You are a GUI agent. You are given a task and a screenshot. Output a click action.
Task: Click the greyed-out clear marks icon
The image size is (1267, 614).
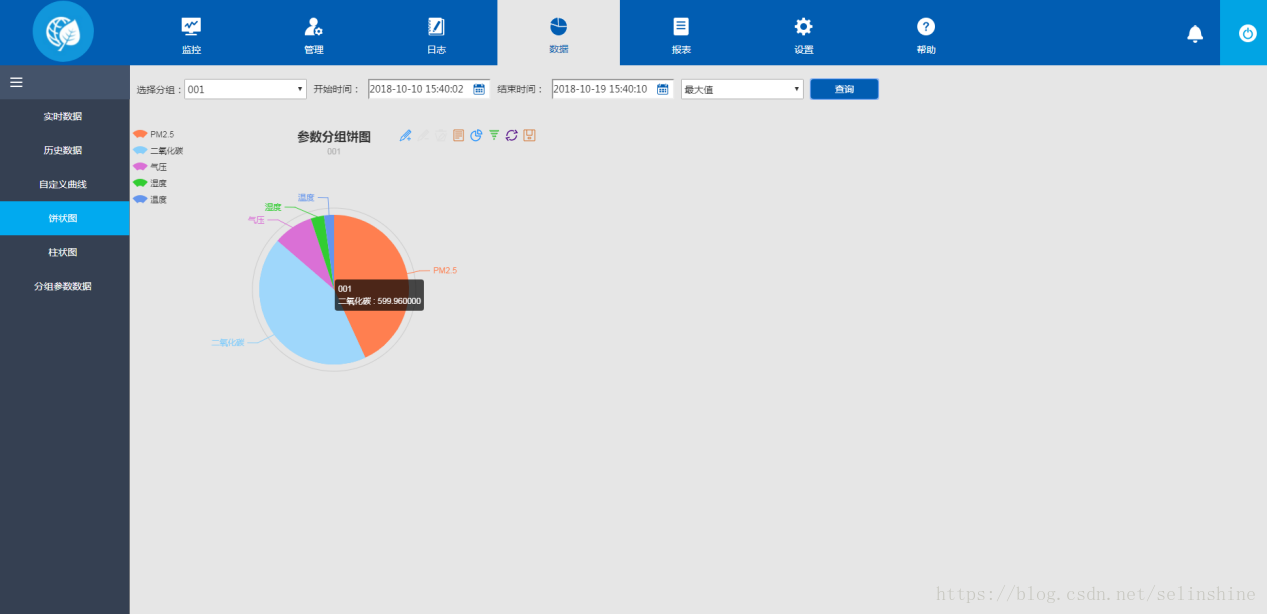tap(440, 135)
